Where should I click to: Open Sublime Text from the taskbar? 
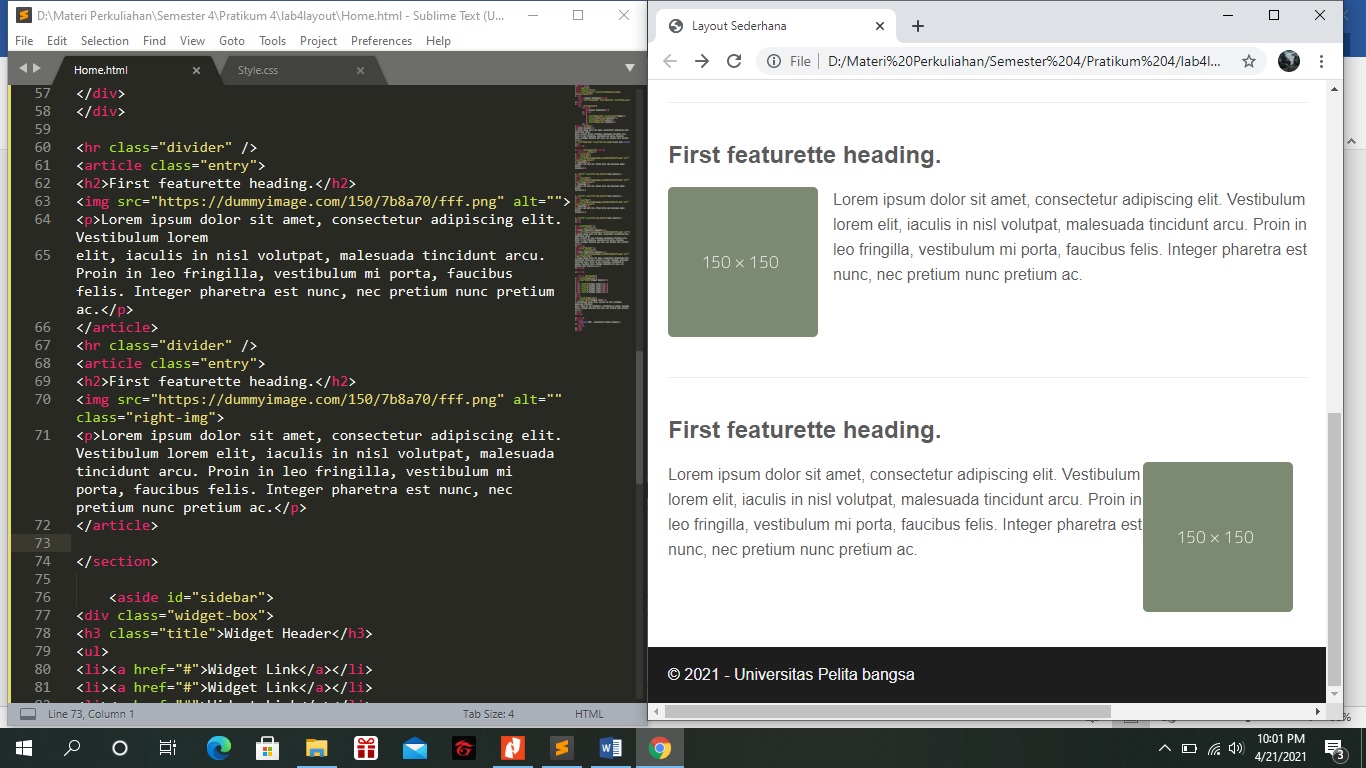[x=561, y=747]
